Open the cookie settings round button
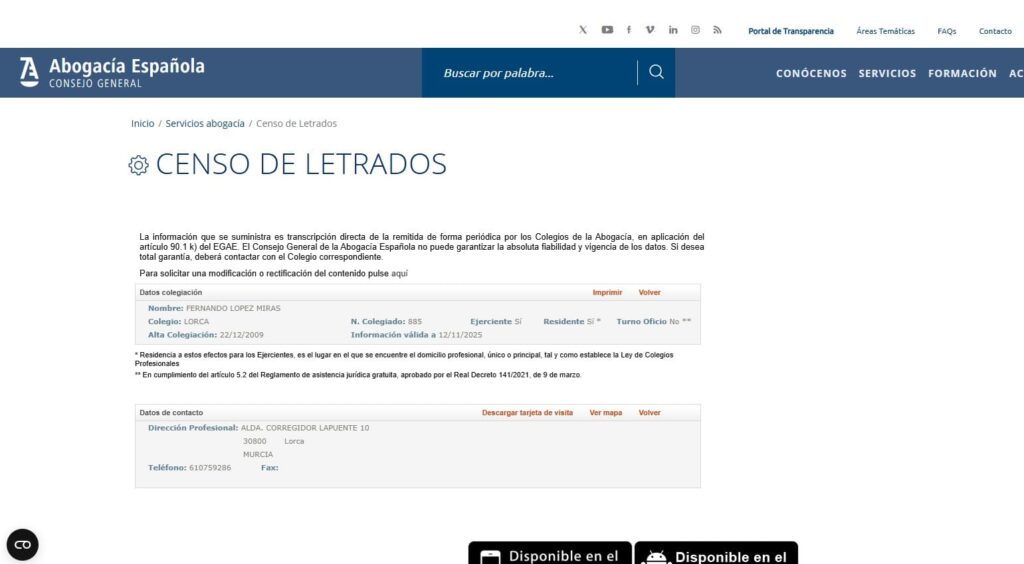This screenshot has width=1024, height=564. click(22, 545)
